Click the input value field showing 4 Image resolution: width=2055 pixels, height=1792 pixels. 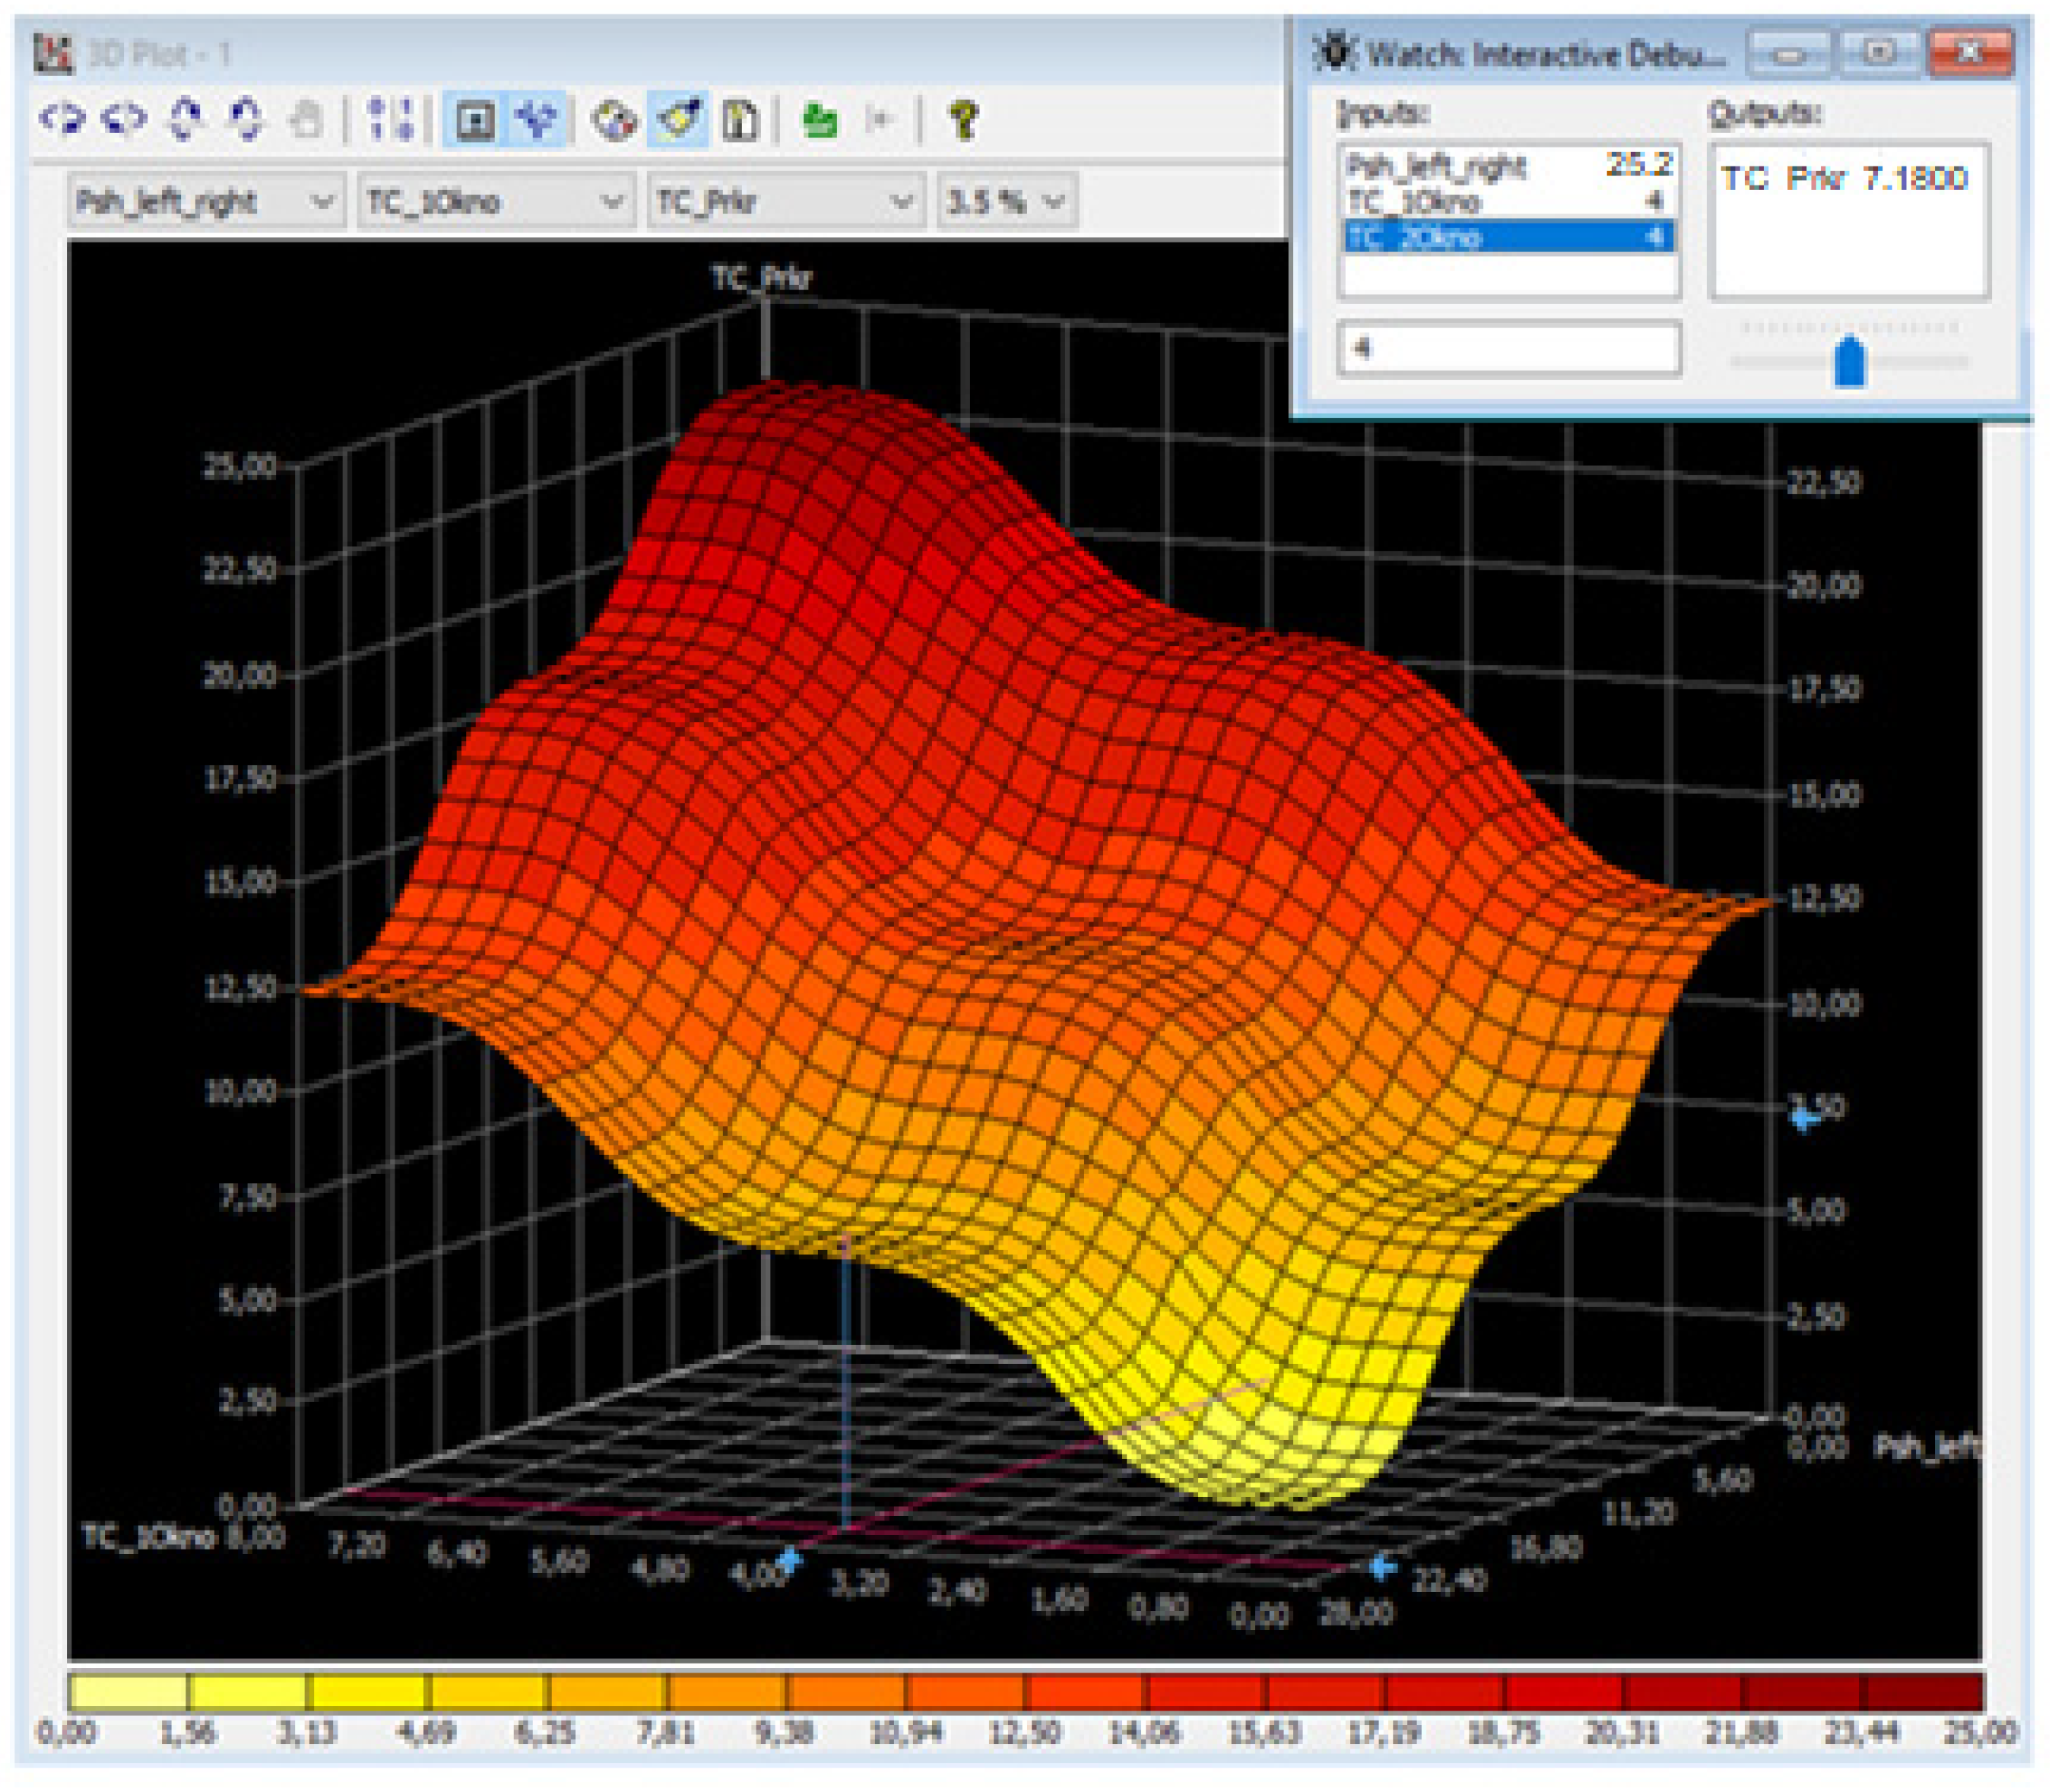[x=1508, y=348]
